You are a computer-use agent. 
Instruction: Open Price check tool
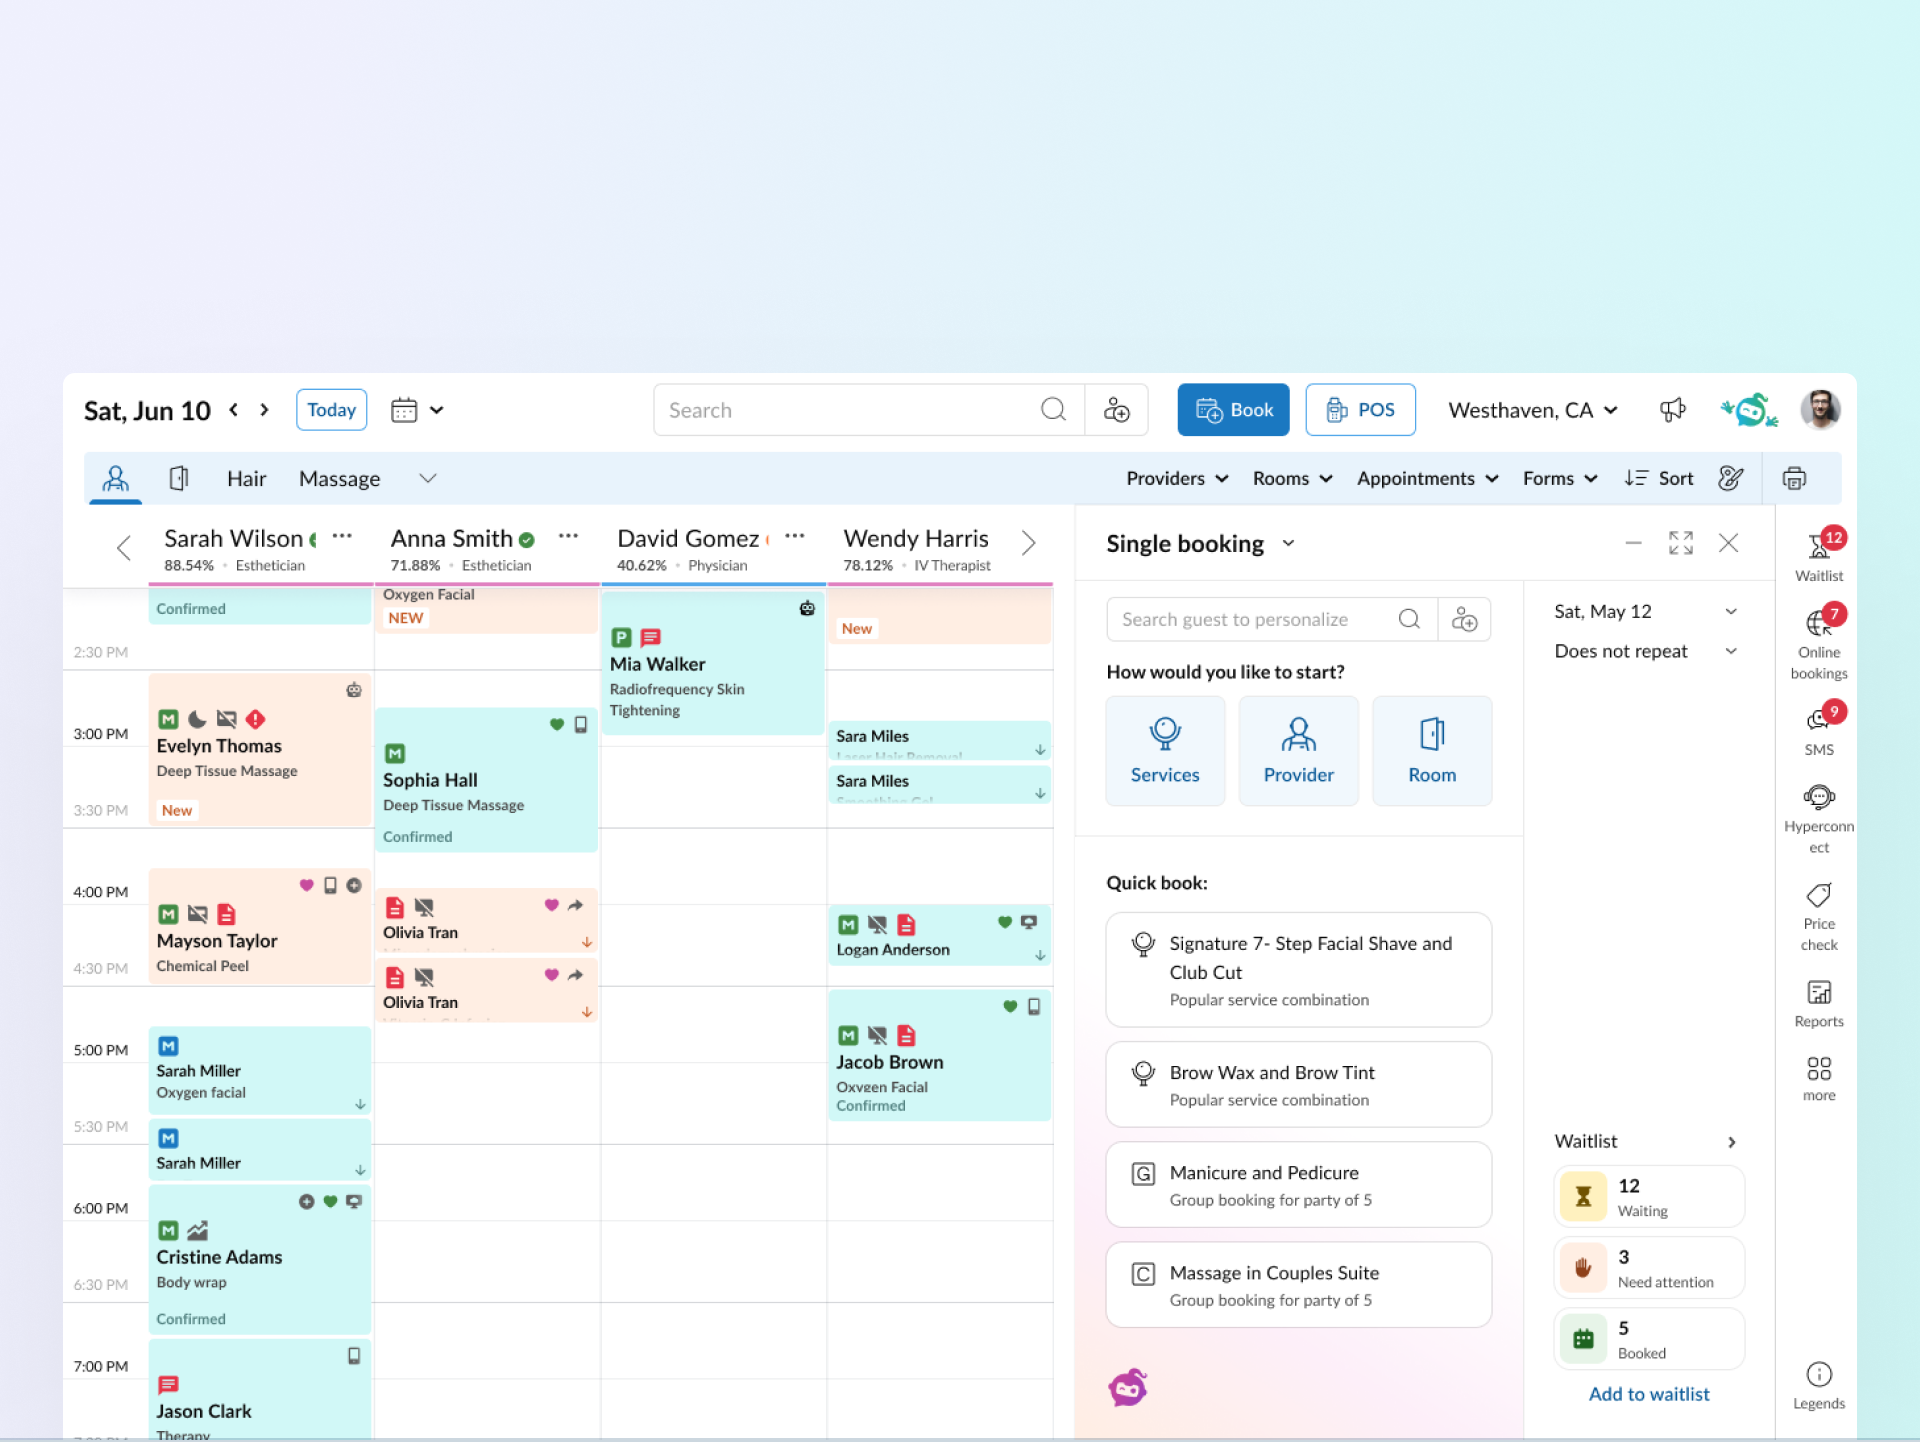point(1818,917)
